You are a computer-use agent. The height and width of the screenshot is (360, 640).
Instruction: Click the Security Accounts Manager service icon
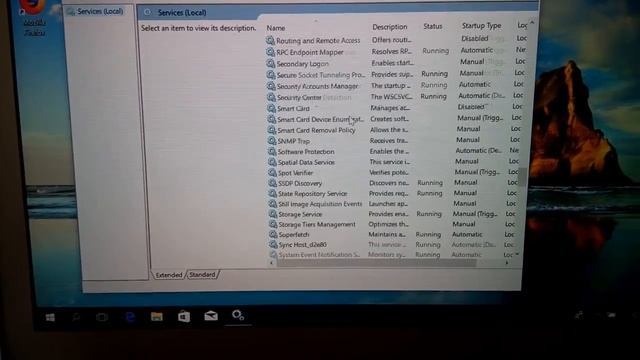coord(271,86)
